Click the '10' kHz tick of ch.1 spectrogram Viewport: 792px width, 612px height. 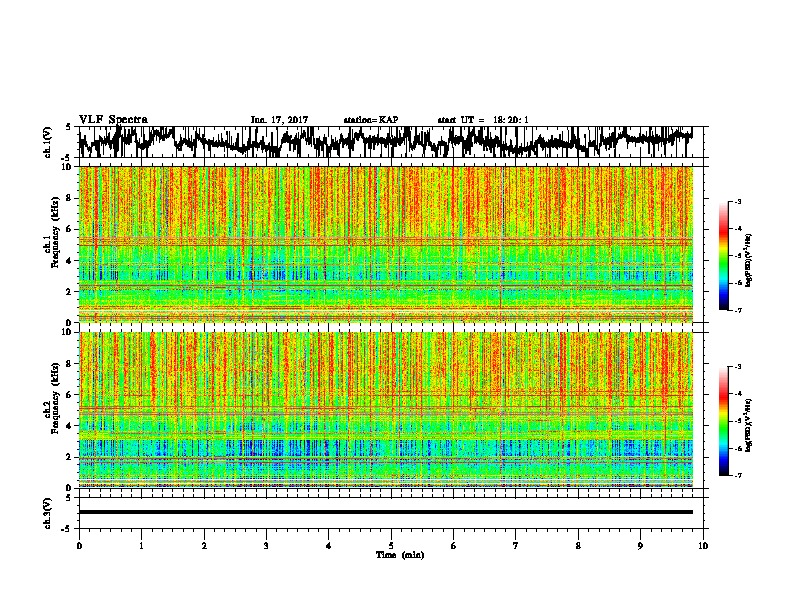68,167
